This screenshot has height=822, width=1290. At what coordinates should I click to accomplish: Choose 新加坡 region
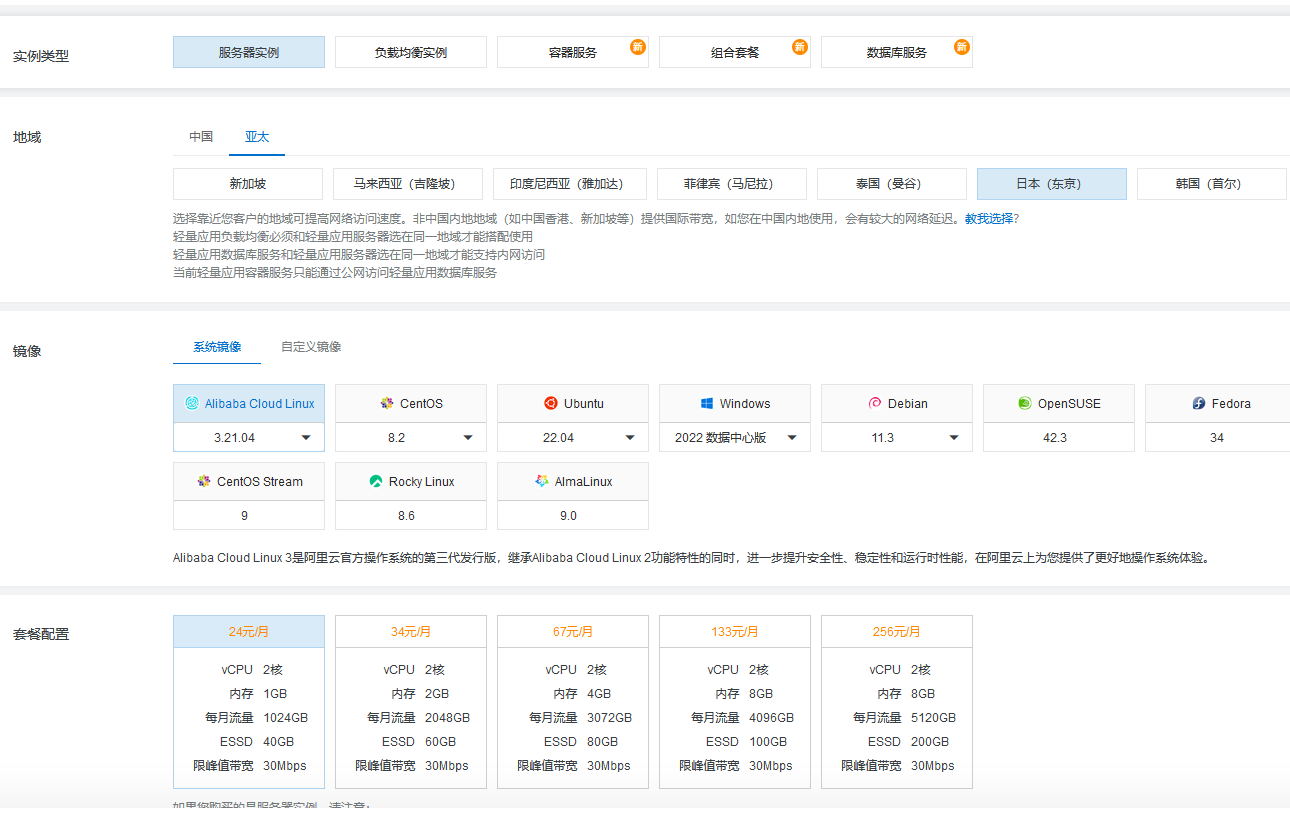coord(248,184)
